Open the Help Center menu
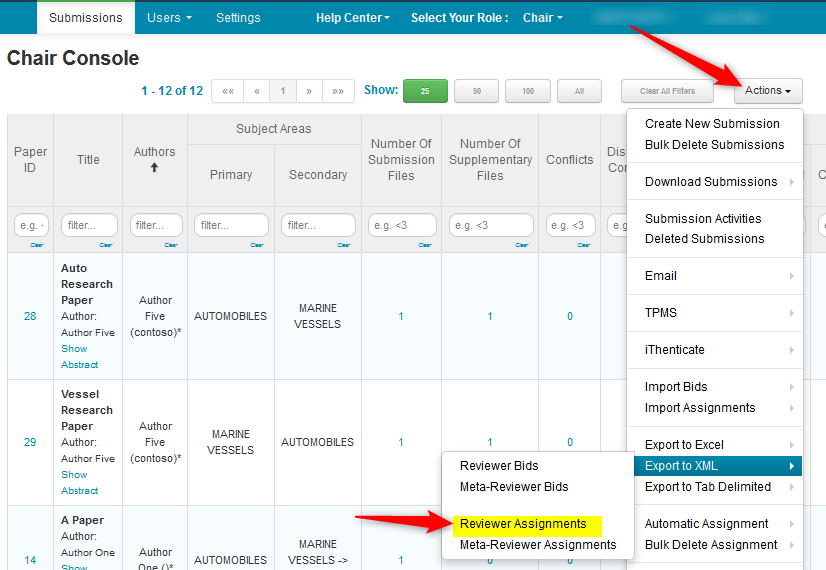Image resolution: width=826 pixels, height=570 pixels. tap(352, 18)
